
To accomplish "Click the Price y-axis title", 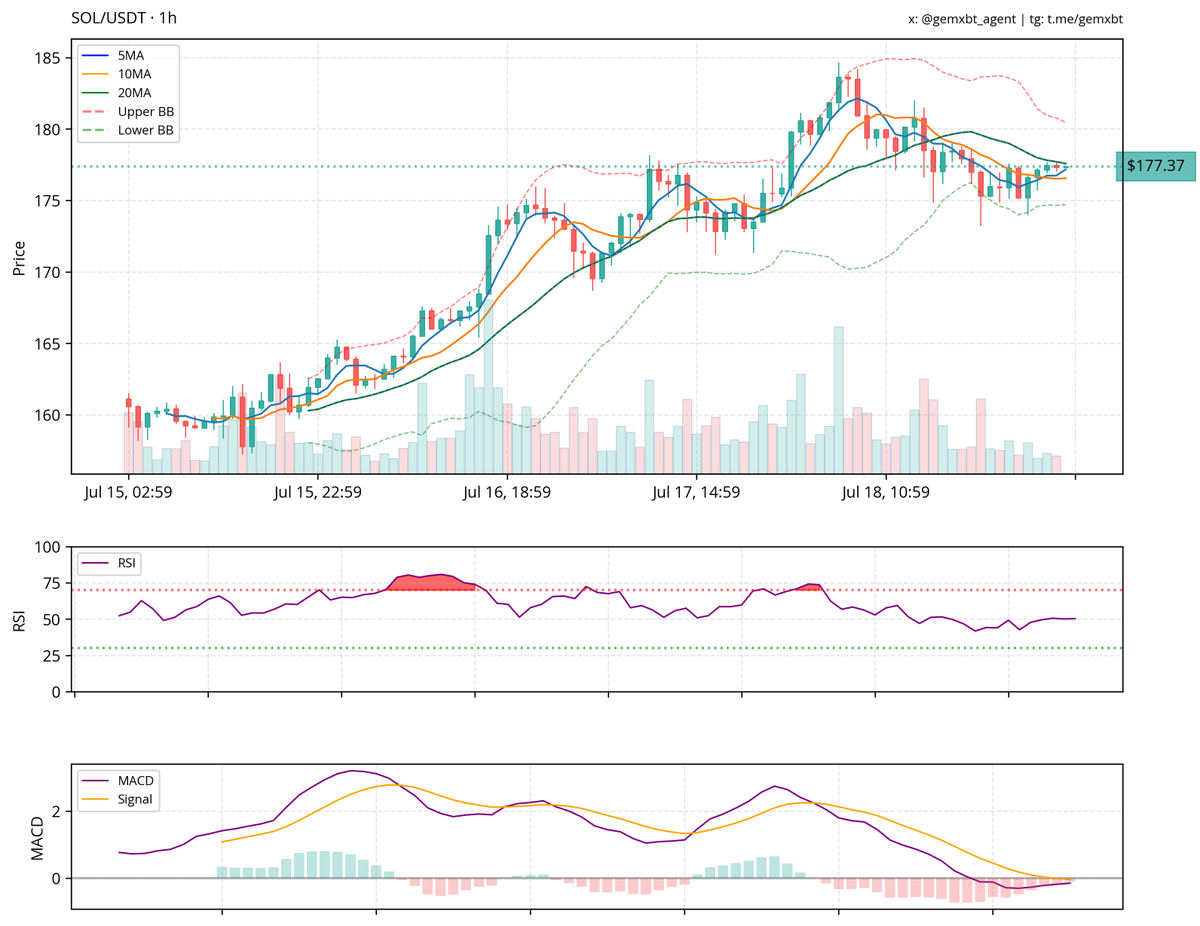I will coord(18,257).
